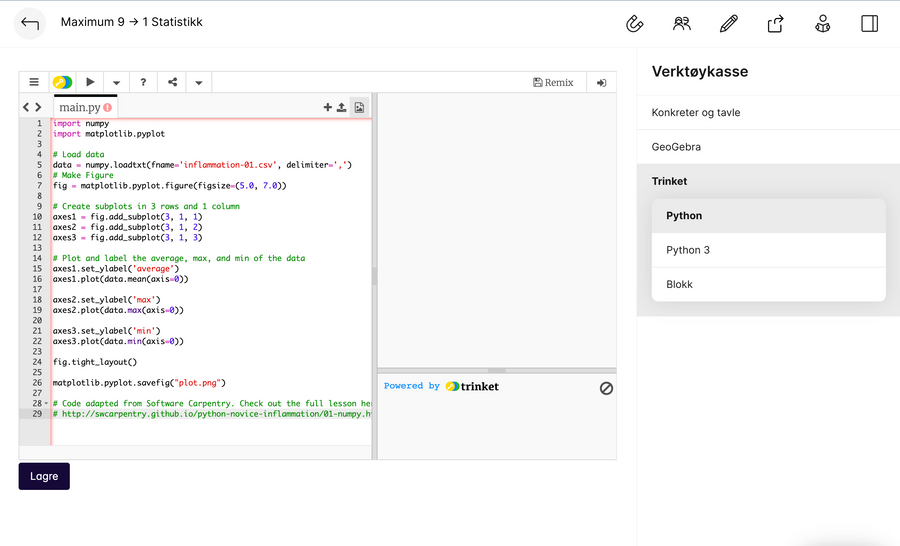
Task: Click the 'plot.png' string in code
Action: 198,383
